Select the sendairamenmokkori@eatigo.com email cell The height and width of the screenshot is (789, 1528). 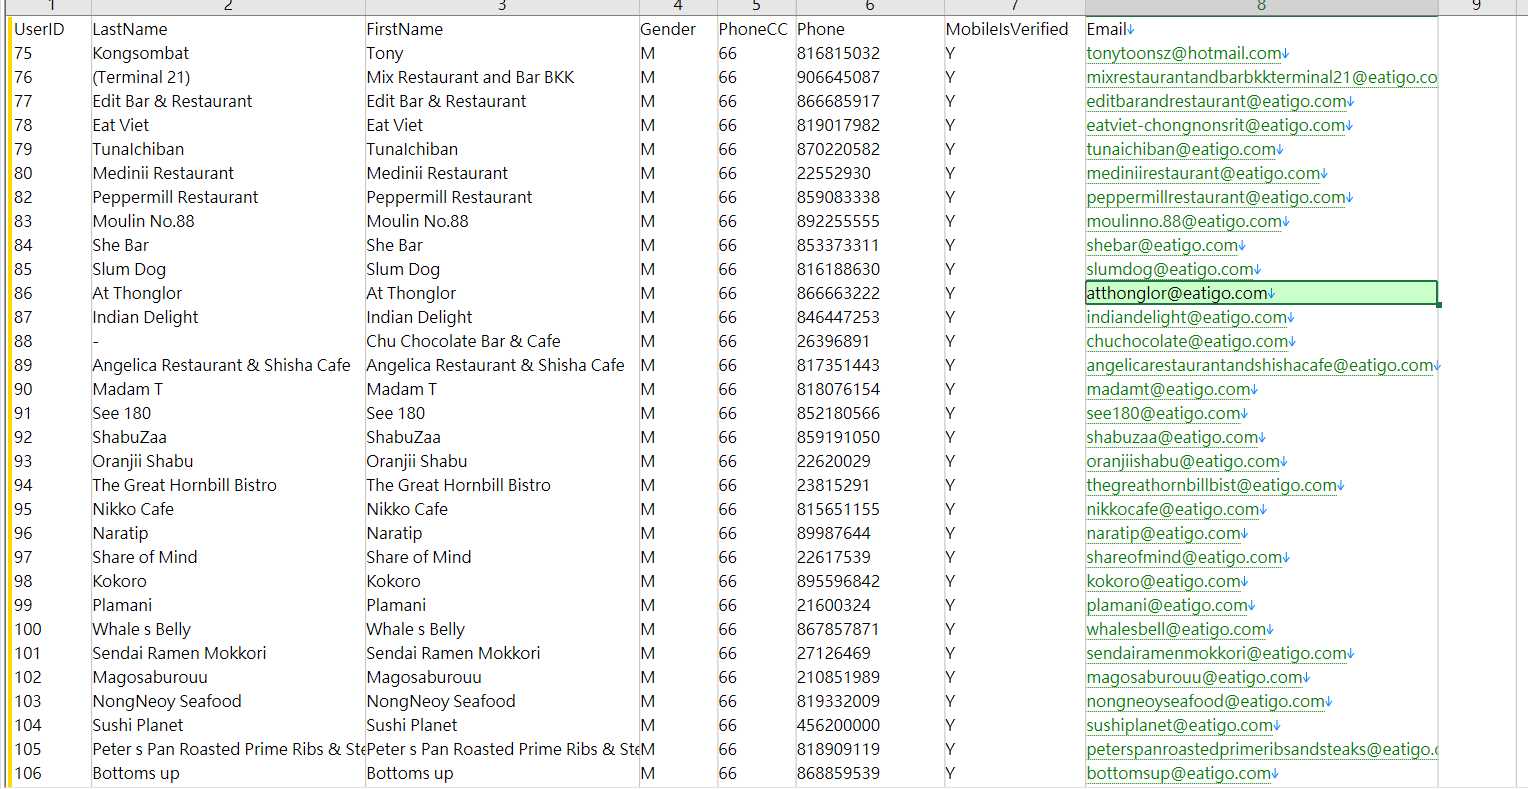coord(1261,653)
